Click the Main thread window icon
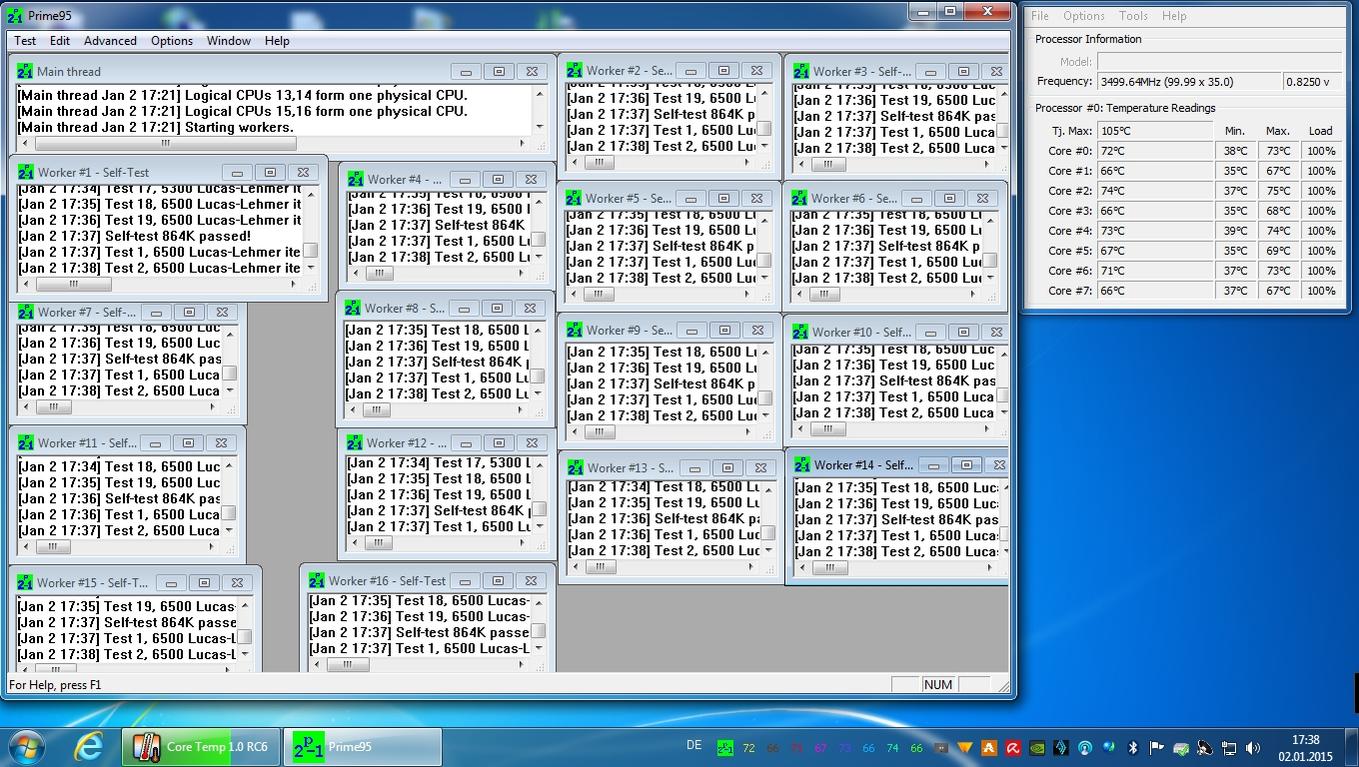1359x767 pixels. point(25,71)
